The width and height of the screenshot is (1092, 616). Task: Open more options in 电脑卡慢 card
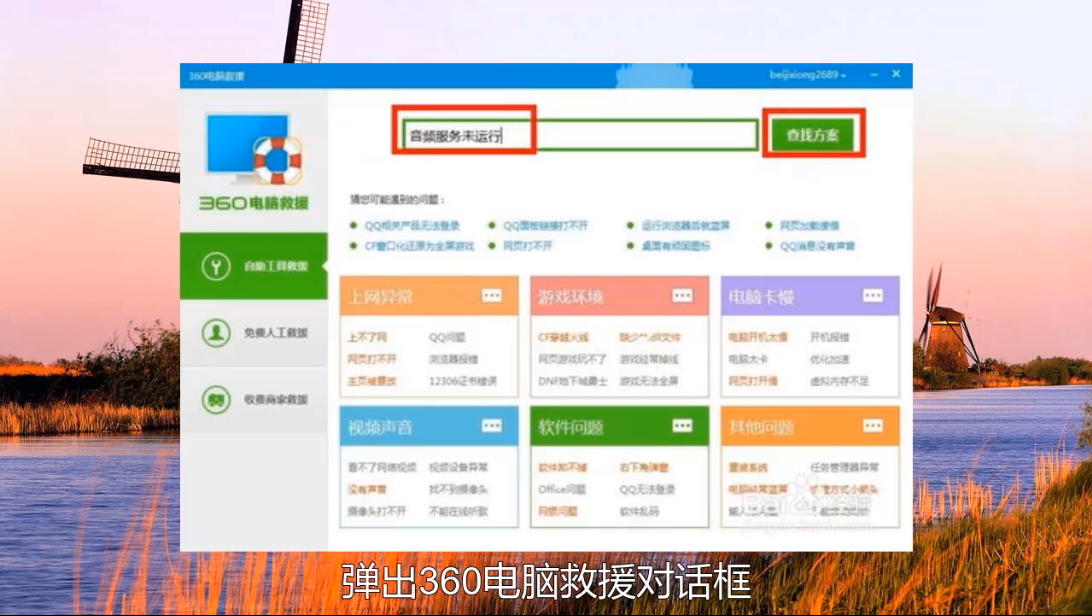(873, 296)
